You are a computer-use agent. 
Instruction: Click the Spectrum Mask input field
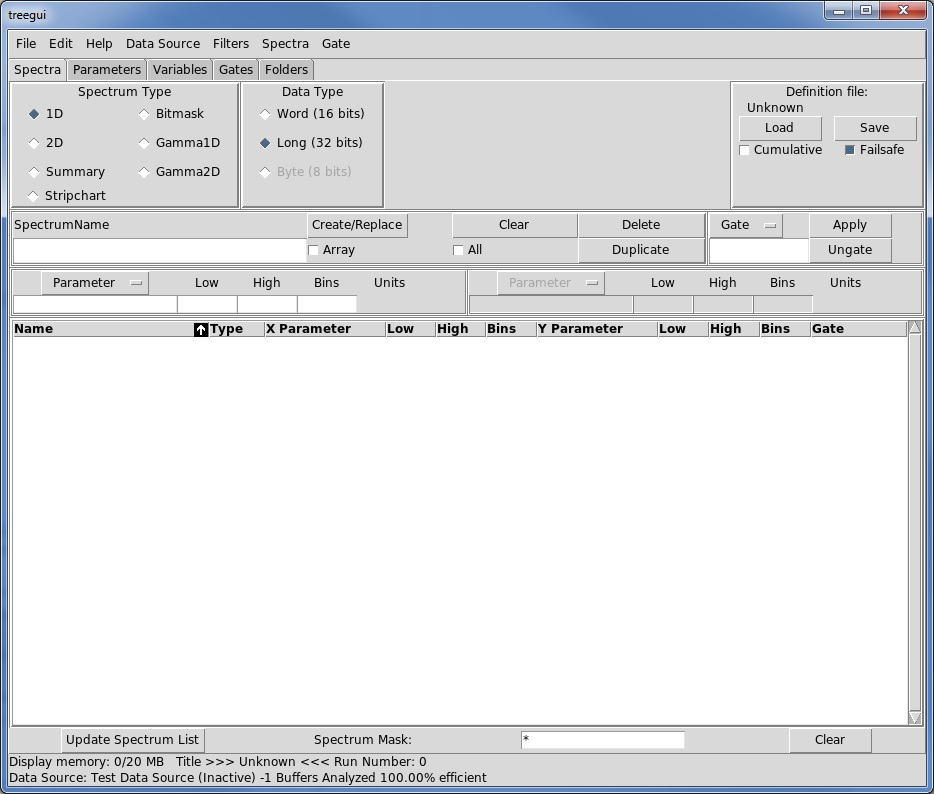(x=603, y=740)
